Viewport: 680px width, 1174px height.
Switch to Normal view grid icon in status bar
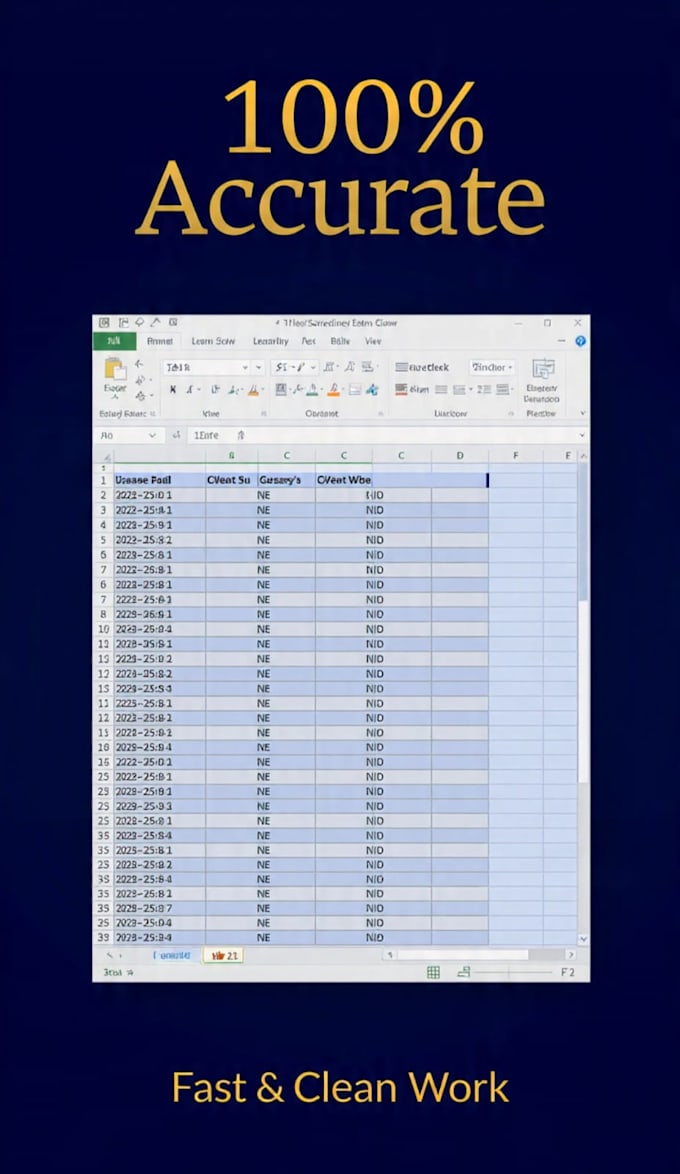433,973
